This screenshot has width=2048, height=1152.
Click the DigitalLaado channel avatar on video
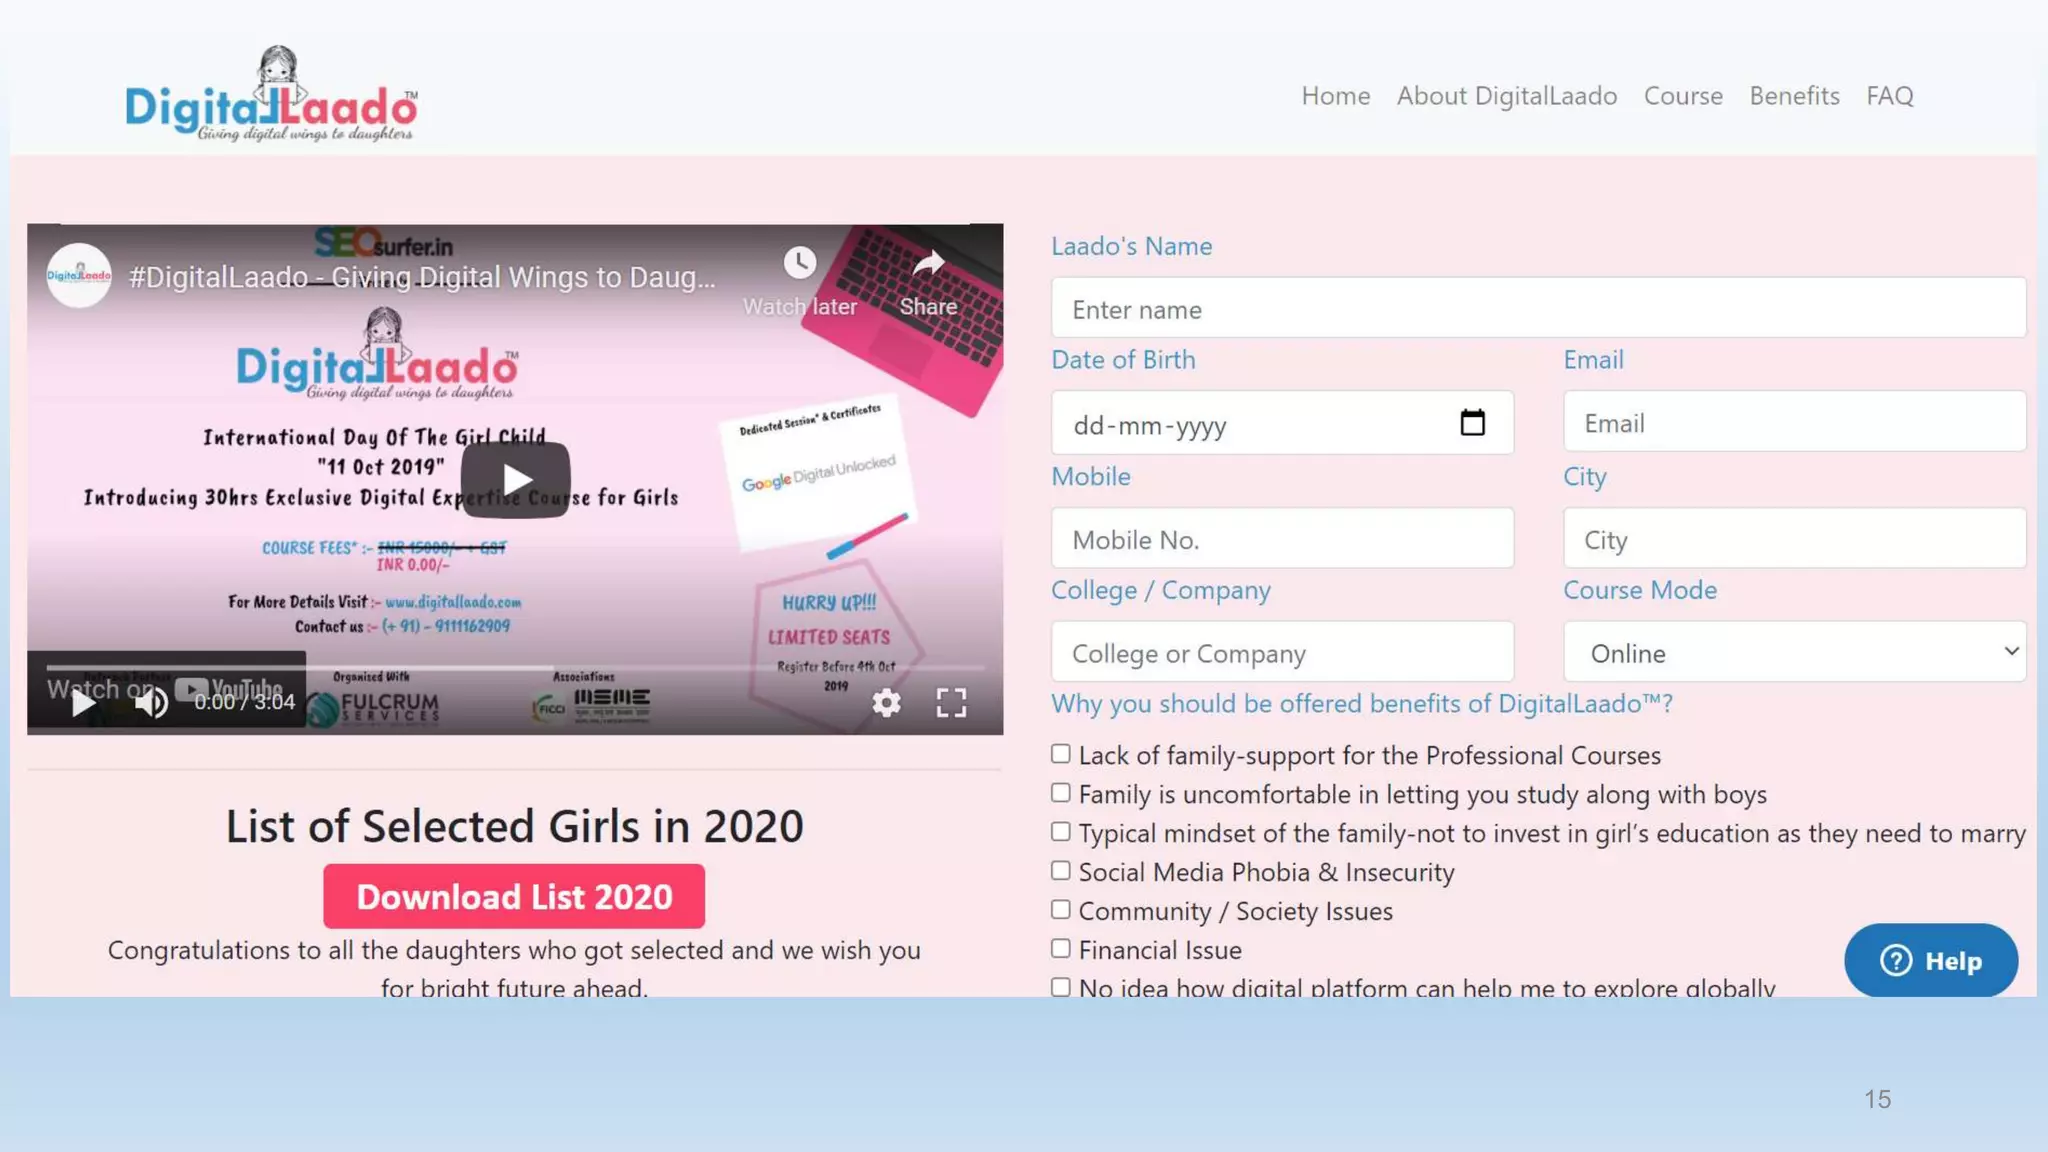coord(79,276)
